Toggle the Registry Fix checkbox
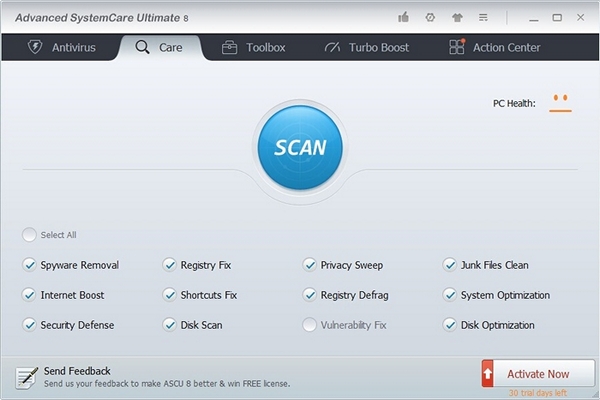 coord(169,265)
